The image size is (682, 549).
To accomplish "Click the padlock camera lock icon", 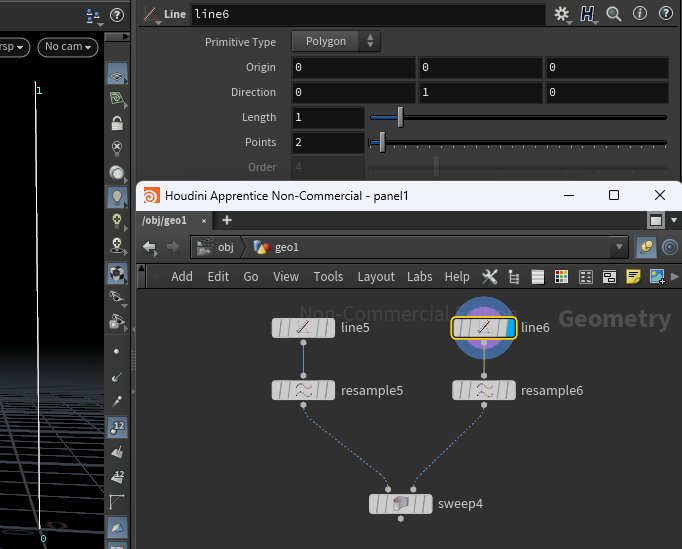I will click(x=117, y=123).
